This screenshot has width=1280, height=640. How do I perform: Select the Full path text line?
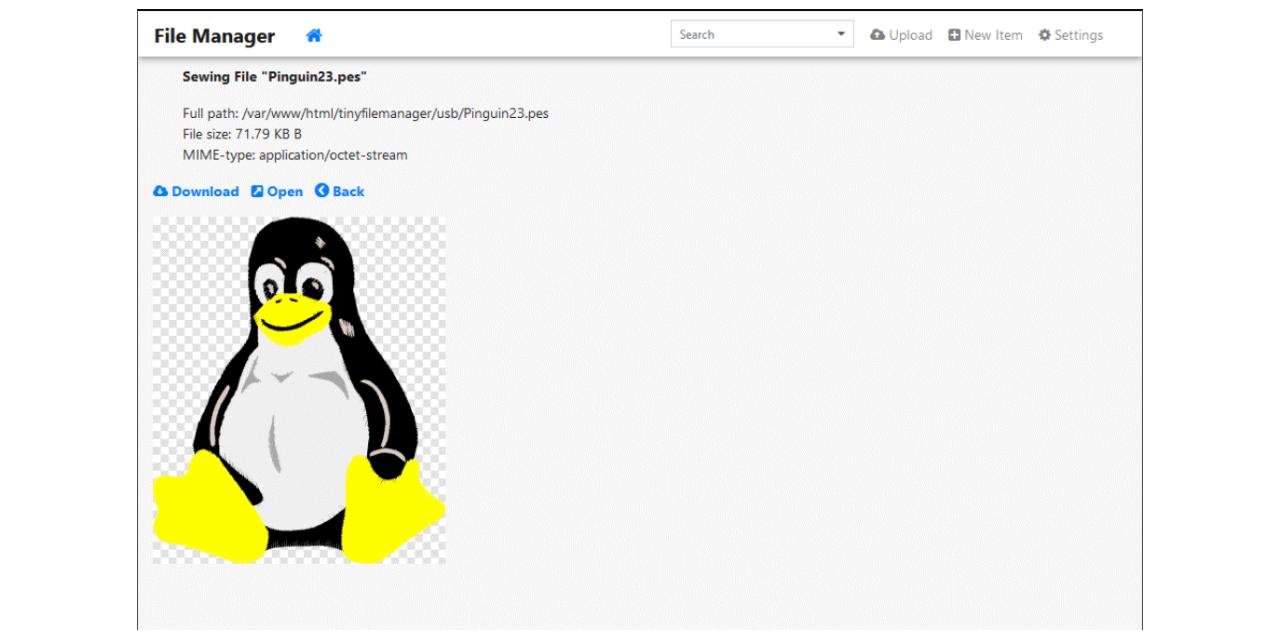pyautogui.click(x=366, y=113)
